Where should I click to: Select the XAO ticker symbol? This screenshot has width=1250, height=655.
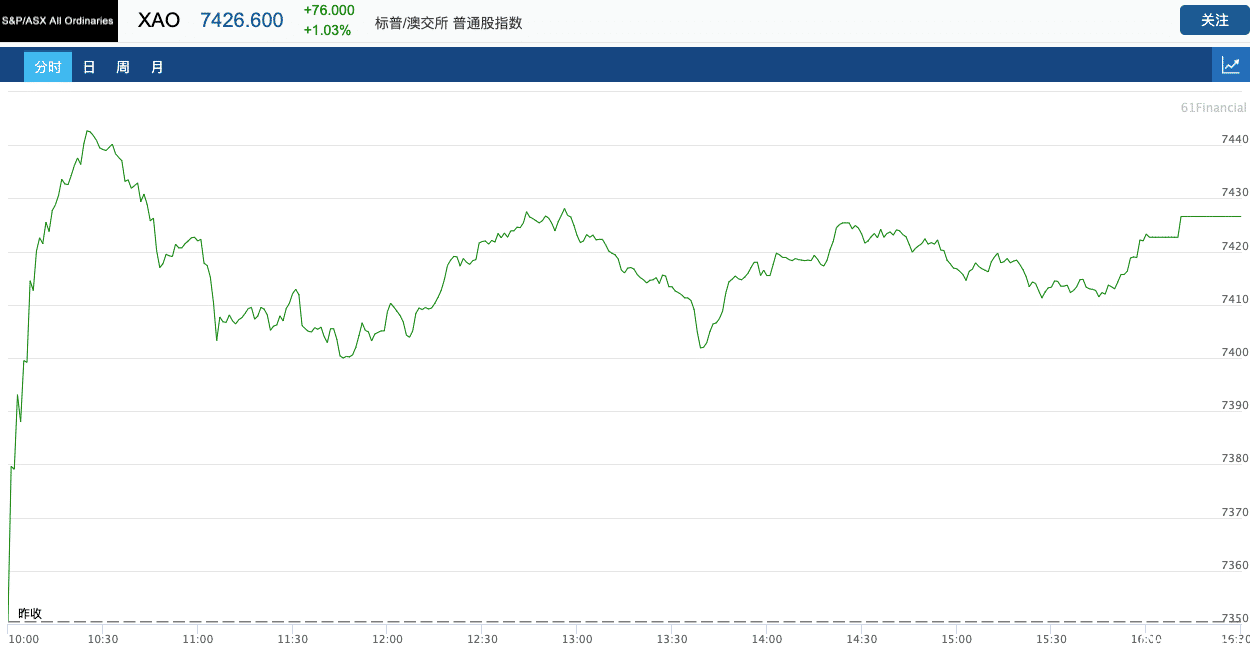(159, 20)
